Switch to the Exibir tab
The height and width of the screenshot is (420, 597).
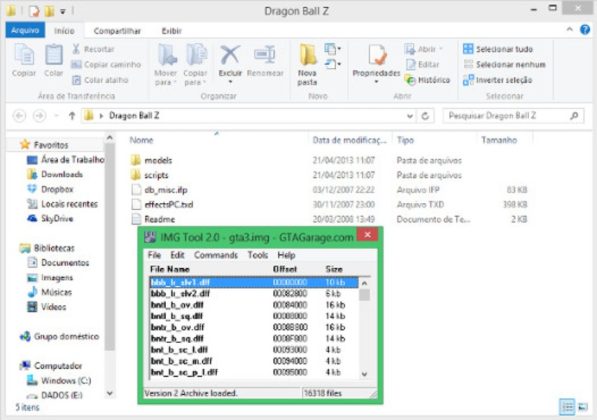tap(172, 31)
